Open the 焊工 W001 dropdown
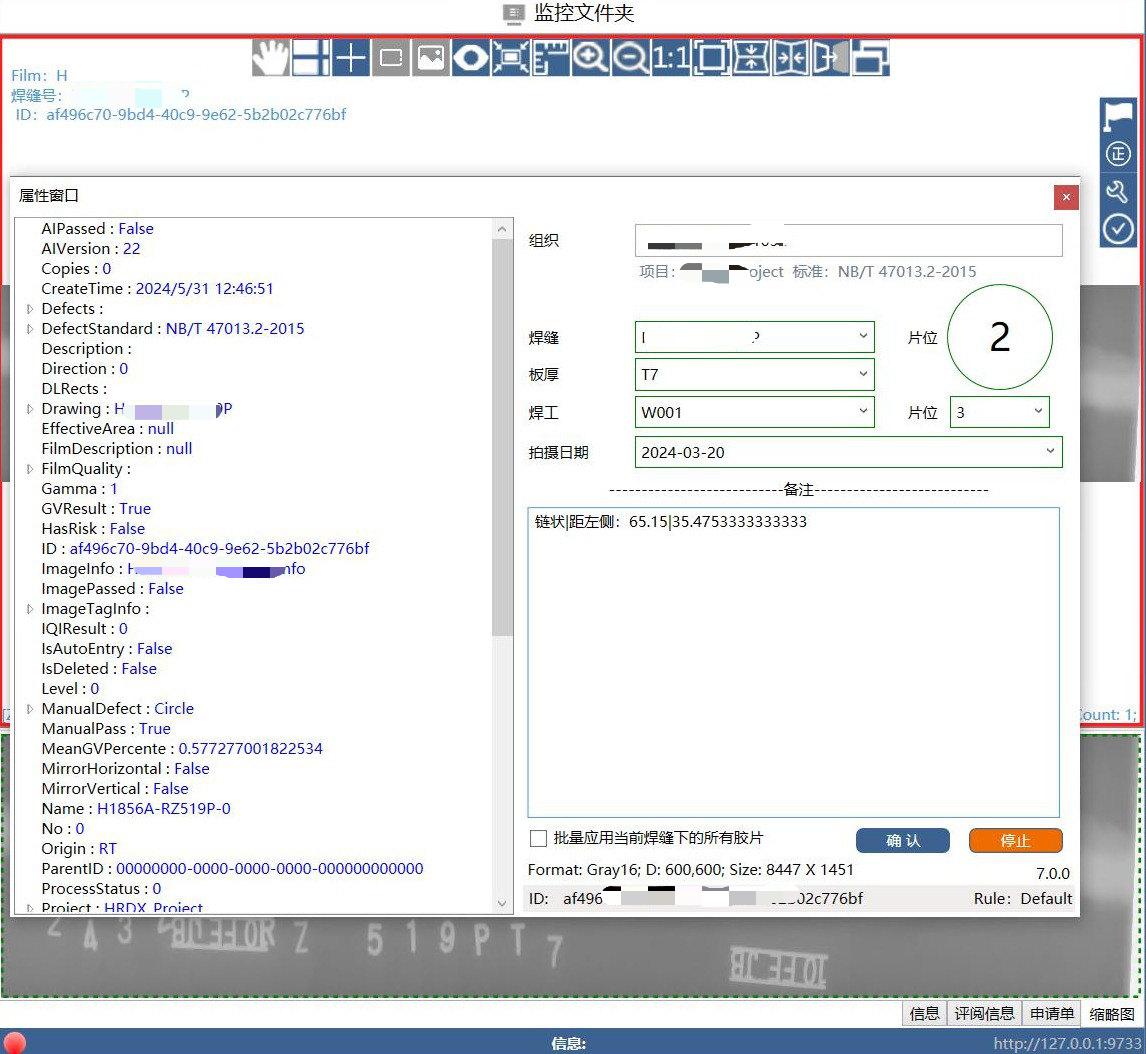1146x1054 pixels. tap(754, 412)
